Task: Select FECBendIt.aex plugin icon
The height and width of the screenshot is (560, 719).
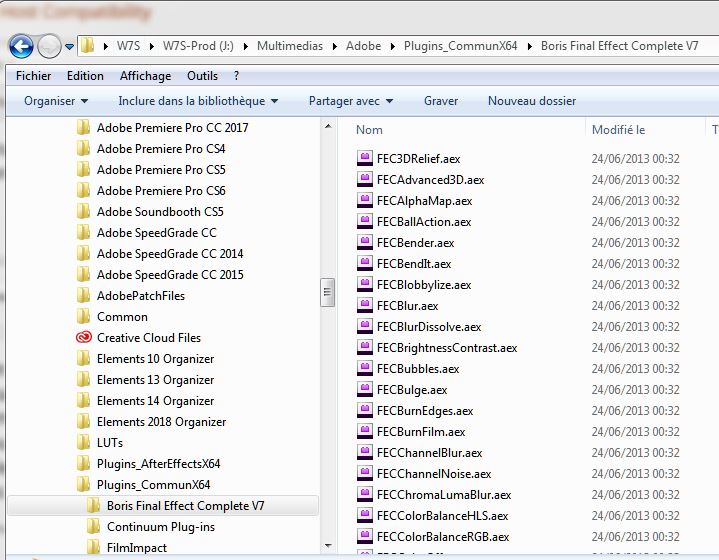Action: [x=365, y=264]
